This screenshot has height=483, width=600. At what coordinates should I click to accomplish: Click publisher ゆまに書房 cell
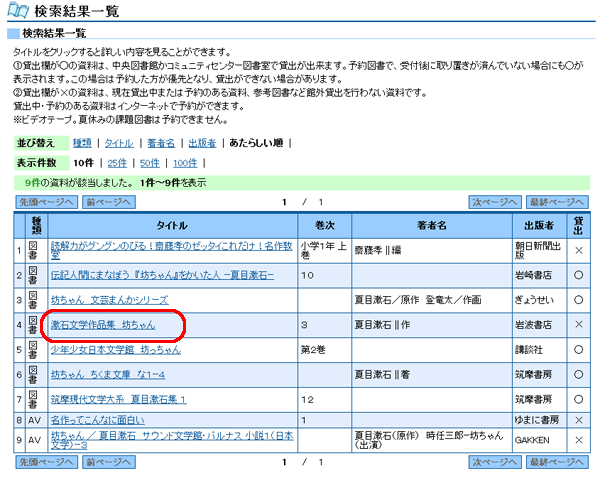pos(540,420)
